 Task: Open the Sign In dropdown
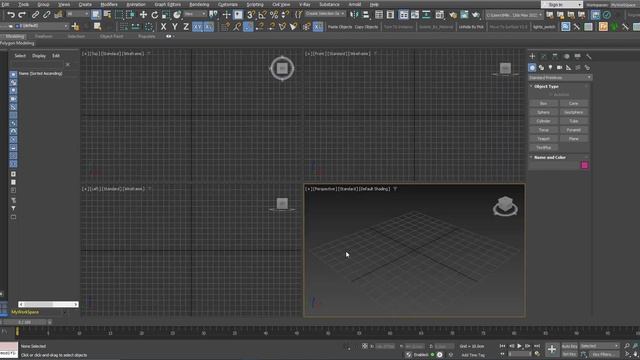click(562, 4)
